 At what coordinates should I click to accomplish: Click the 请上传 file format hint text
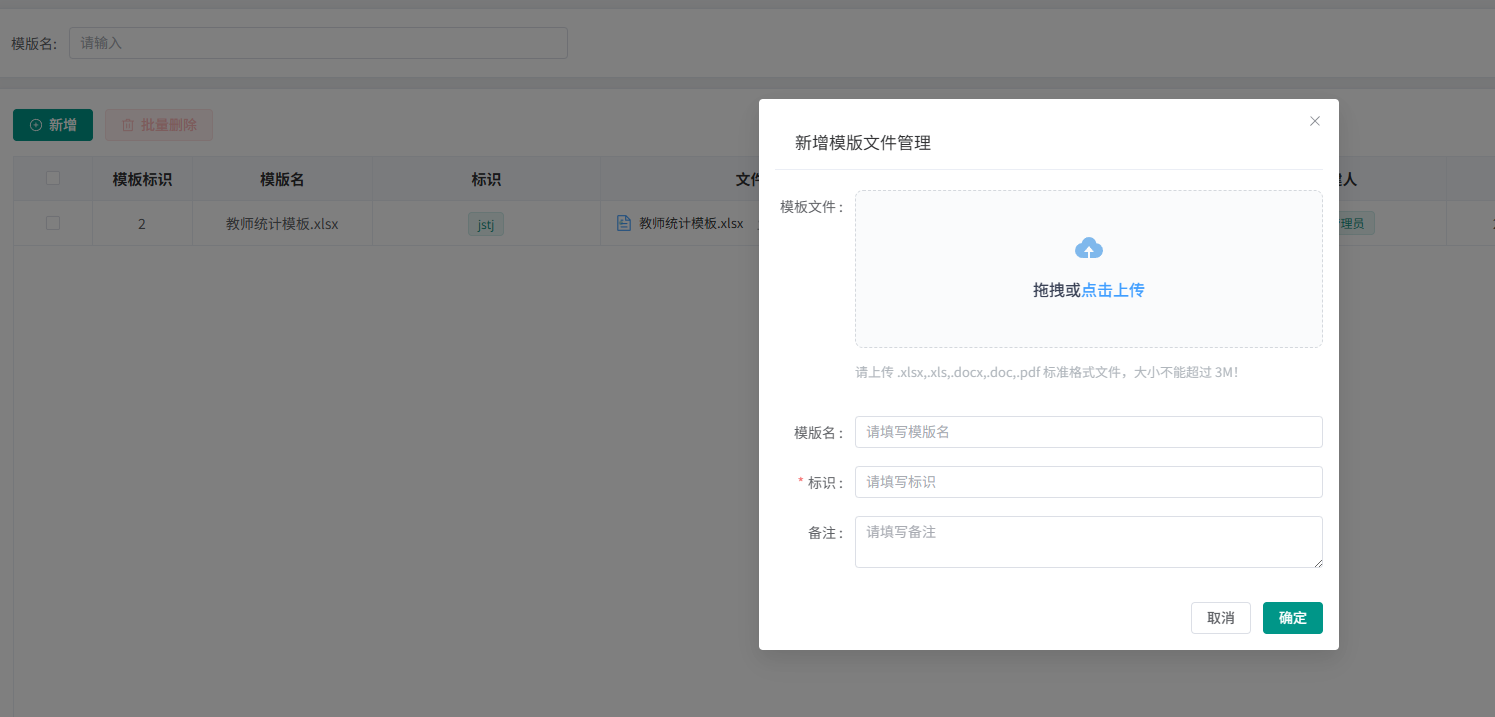[x=1046, y=372]
